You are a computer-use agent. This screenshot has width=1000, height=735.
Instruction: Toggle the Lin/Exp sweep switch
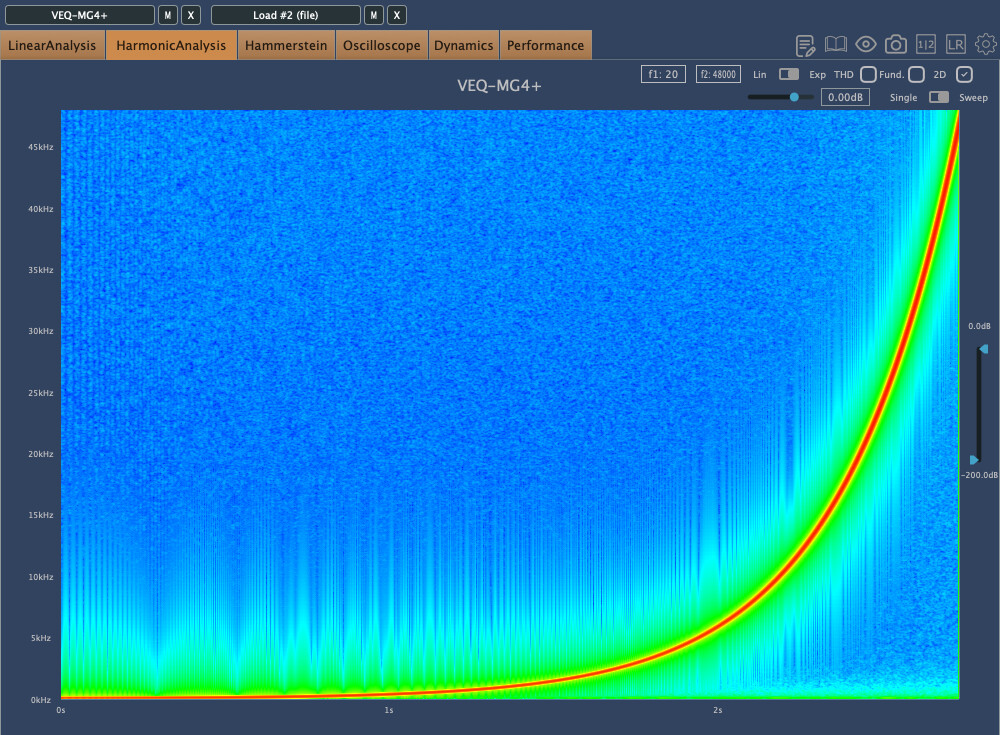pyautogui.click(x=789, y=74)
